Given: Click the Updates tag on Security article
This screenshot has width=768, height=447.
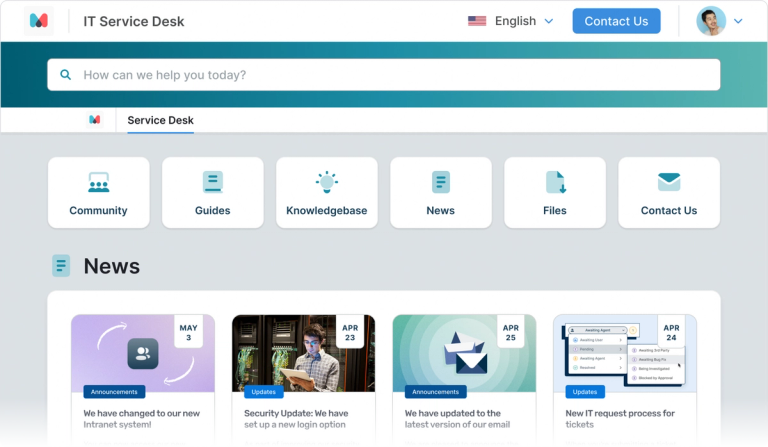Looking at the screenshot, I should click(x=264, y=392).
